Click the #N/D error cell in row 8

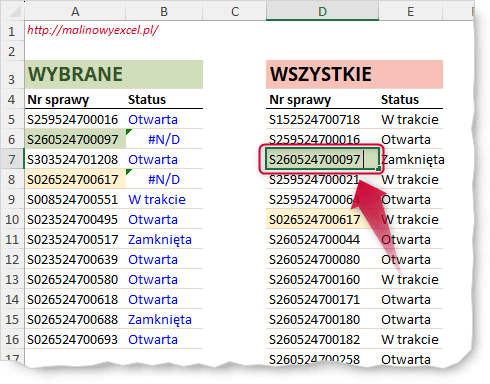[164, 179]
